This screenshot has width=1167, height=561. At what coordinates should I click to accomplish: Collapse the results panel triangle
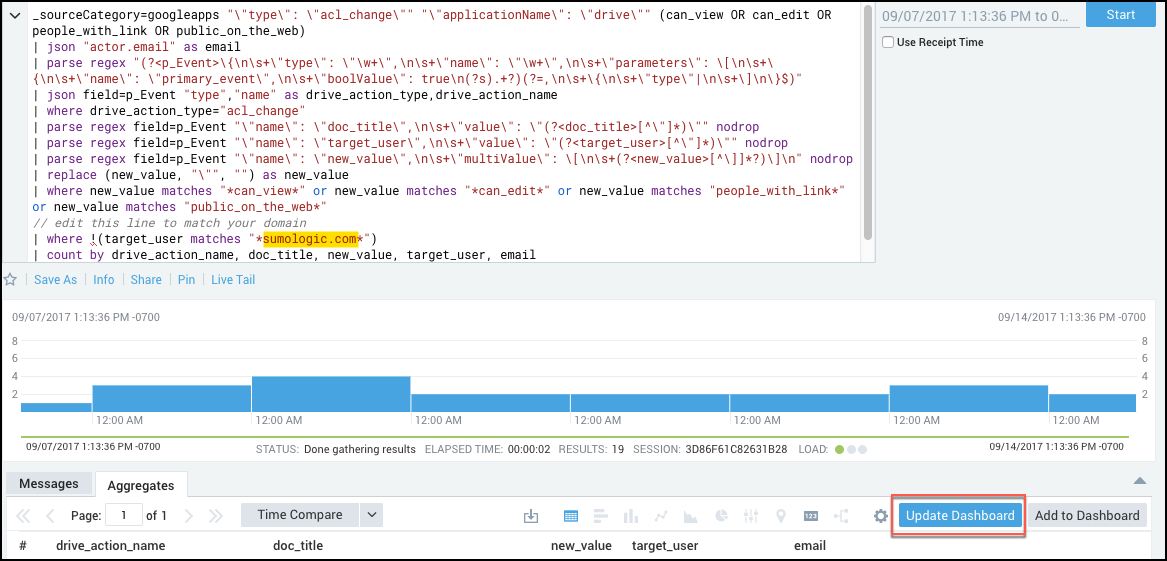pos(1139,481)
